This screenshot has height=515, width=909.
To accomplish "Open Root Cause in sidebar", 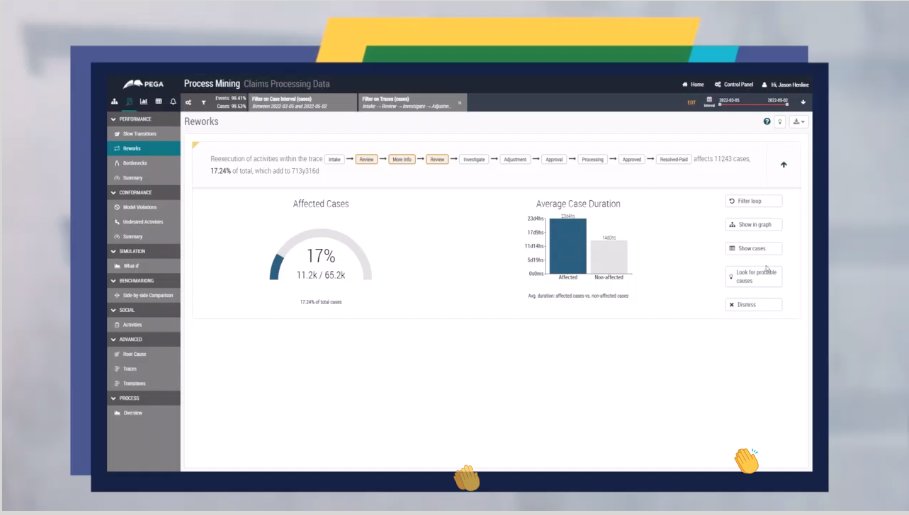I will click(144, 354).
